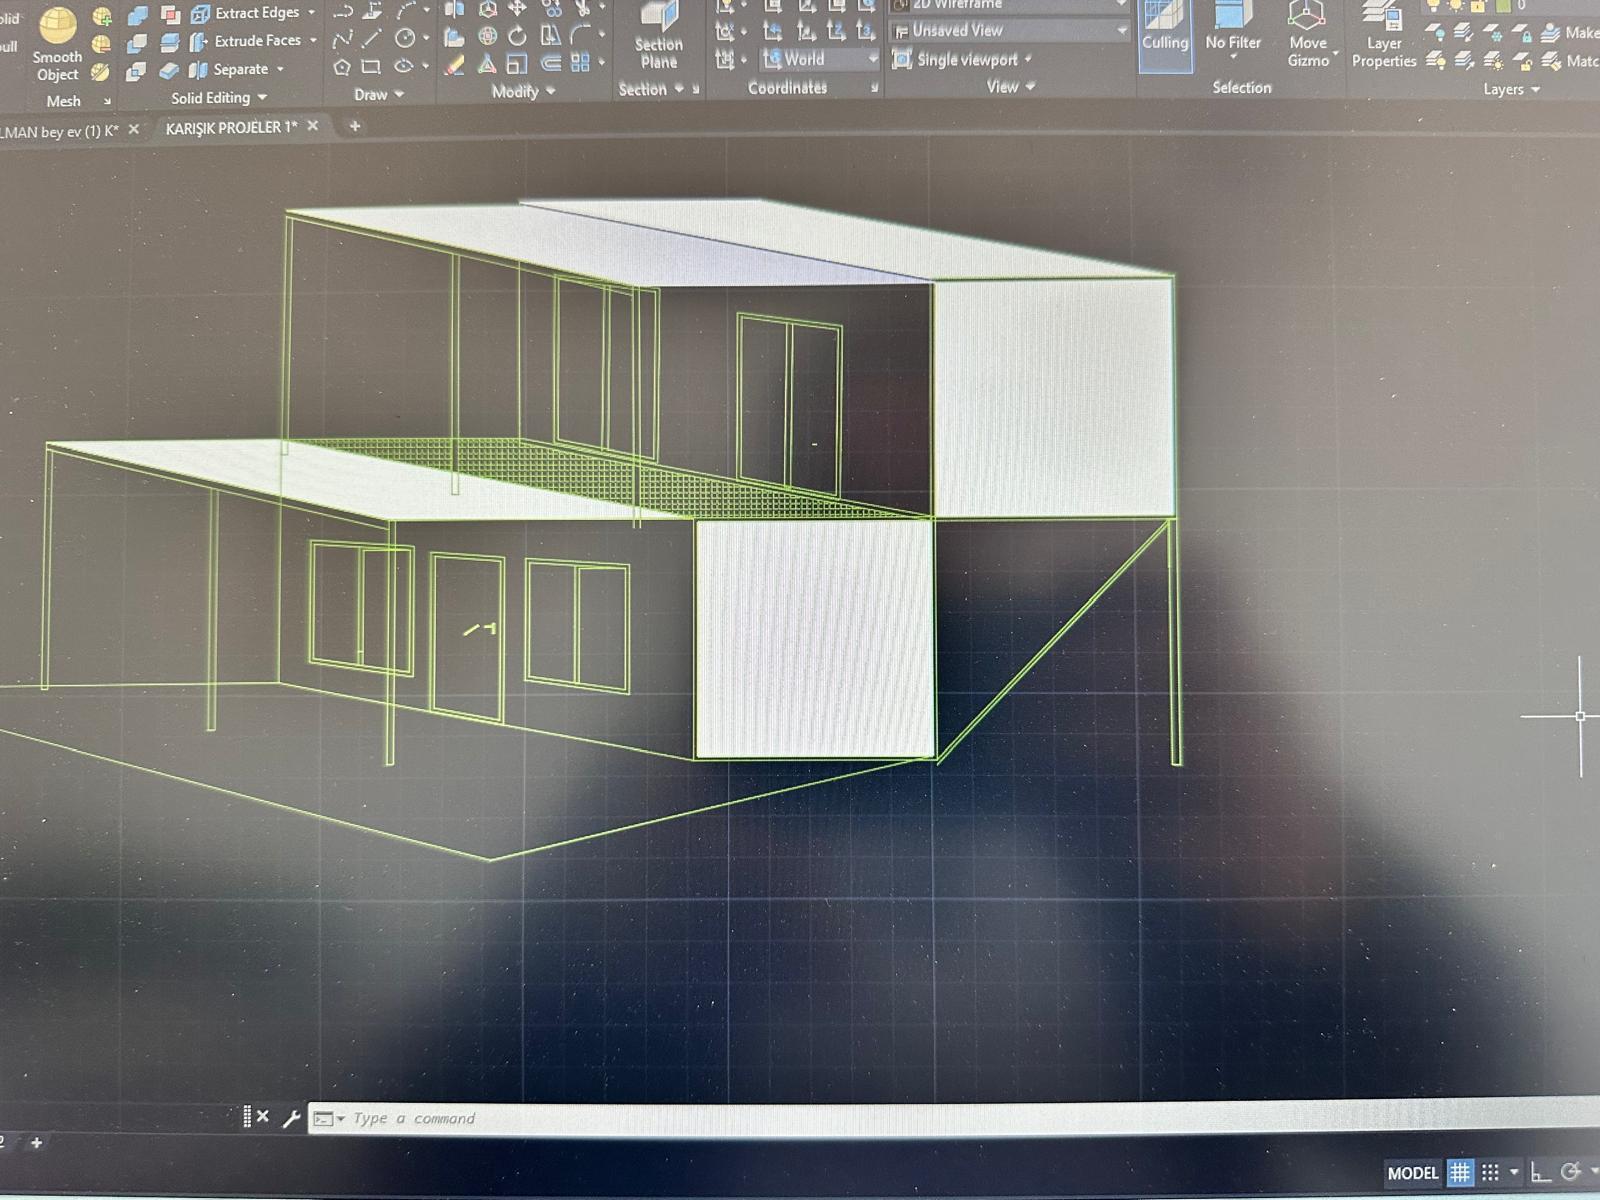1600x1200 pixels.
Task: Click the MODEL space button
Action: pos(1412,1173)
